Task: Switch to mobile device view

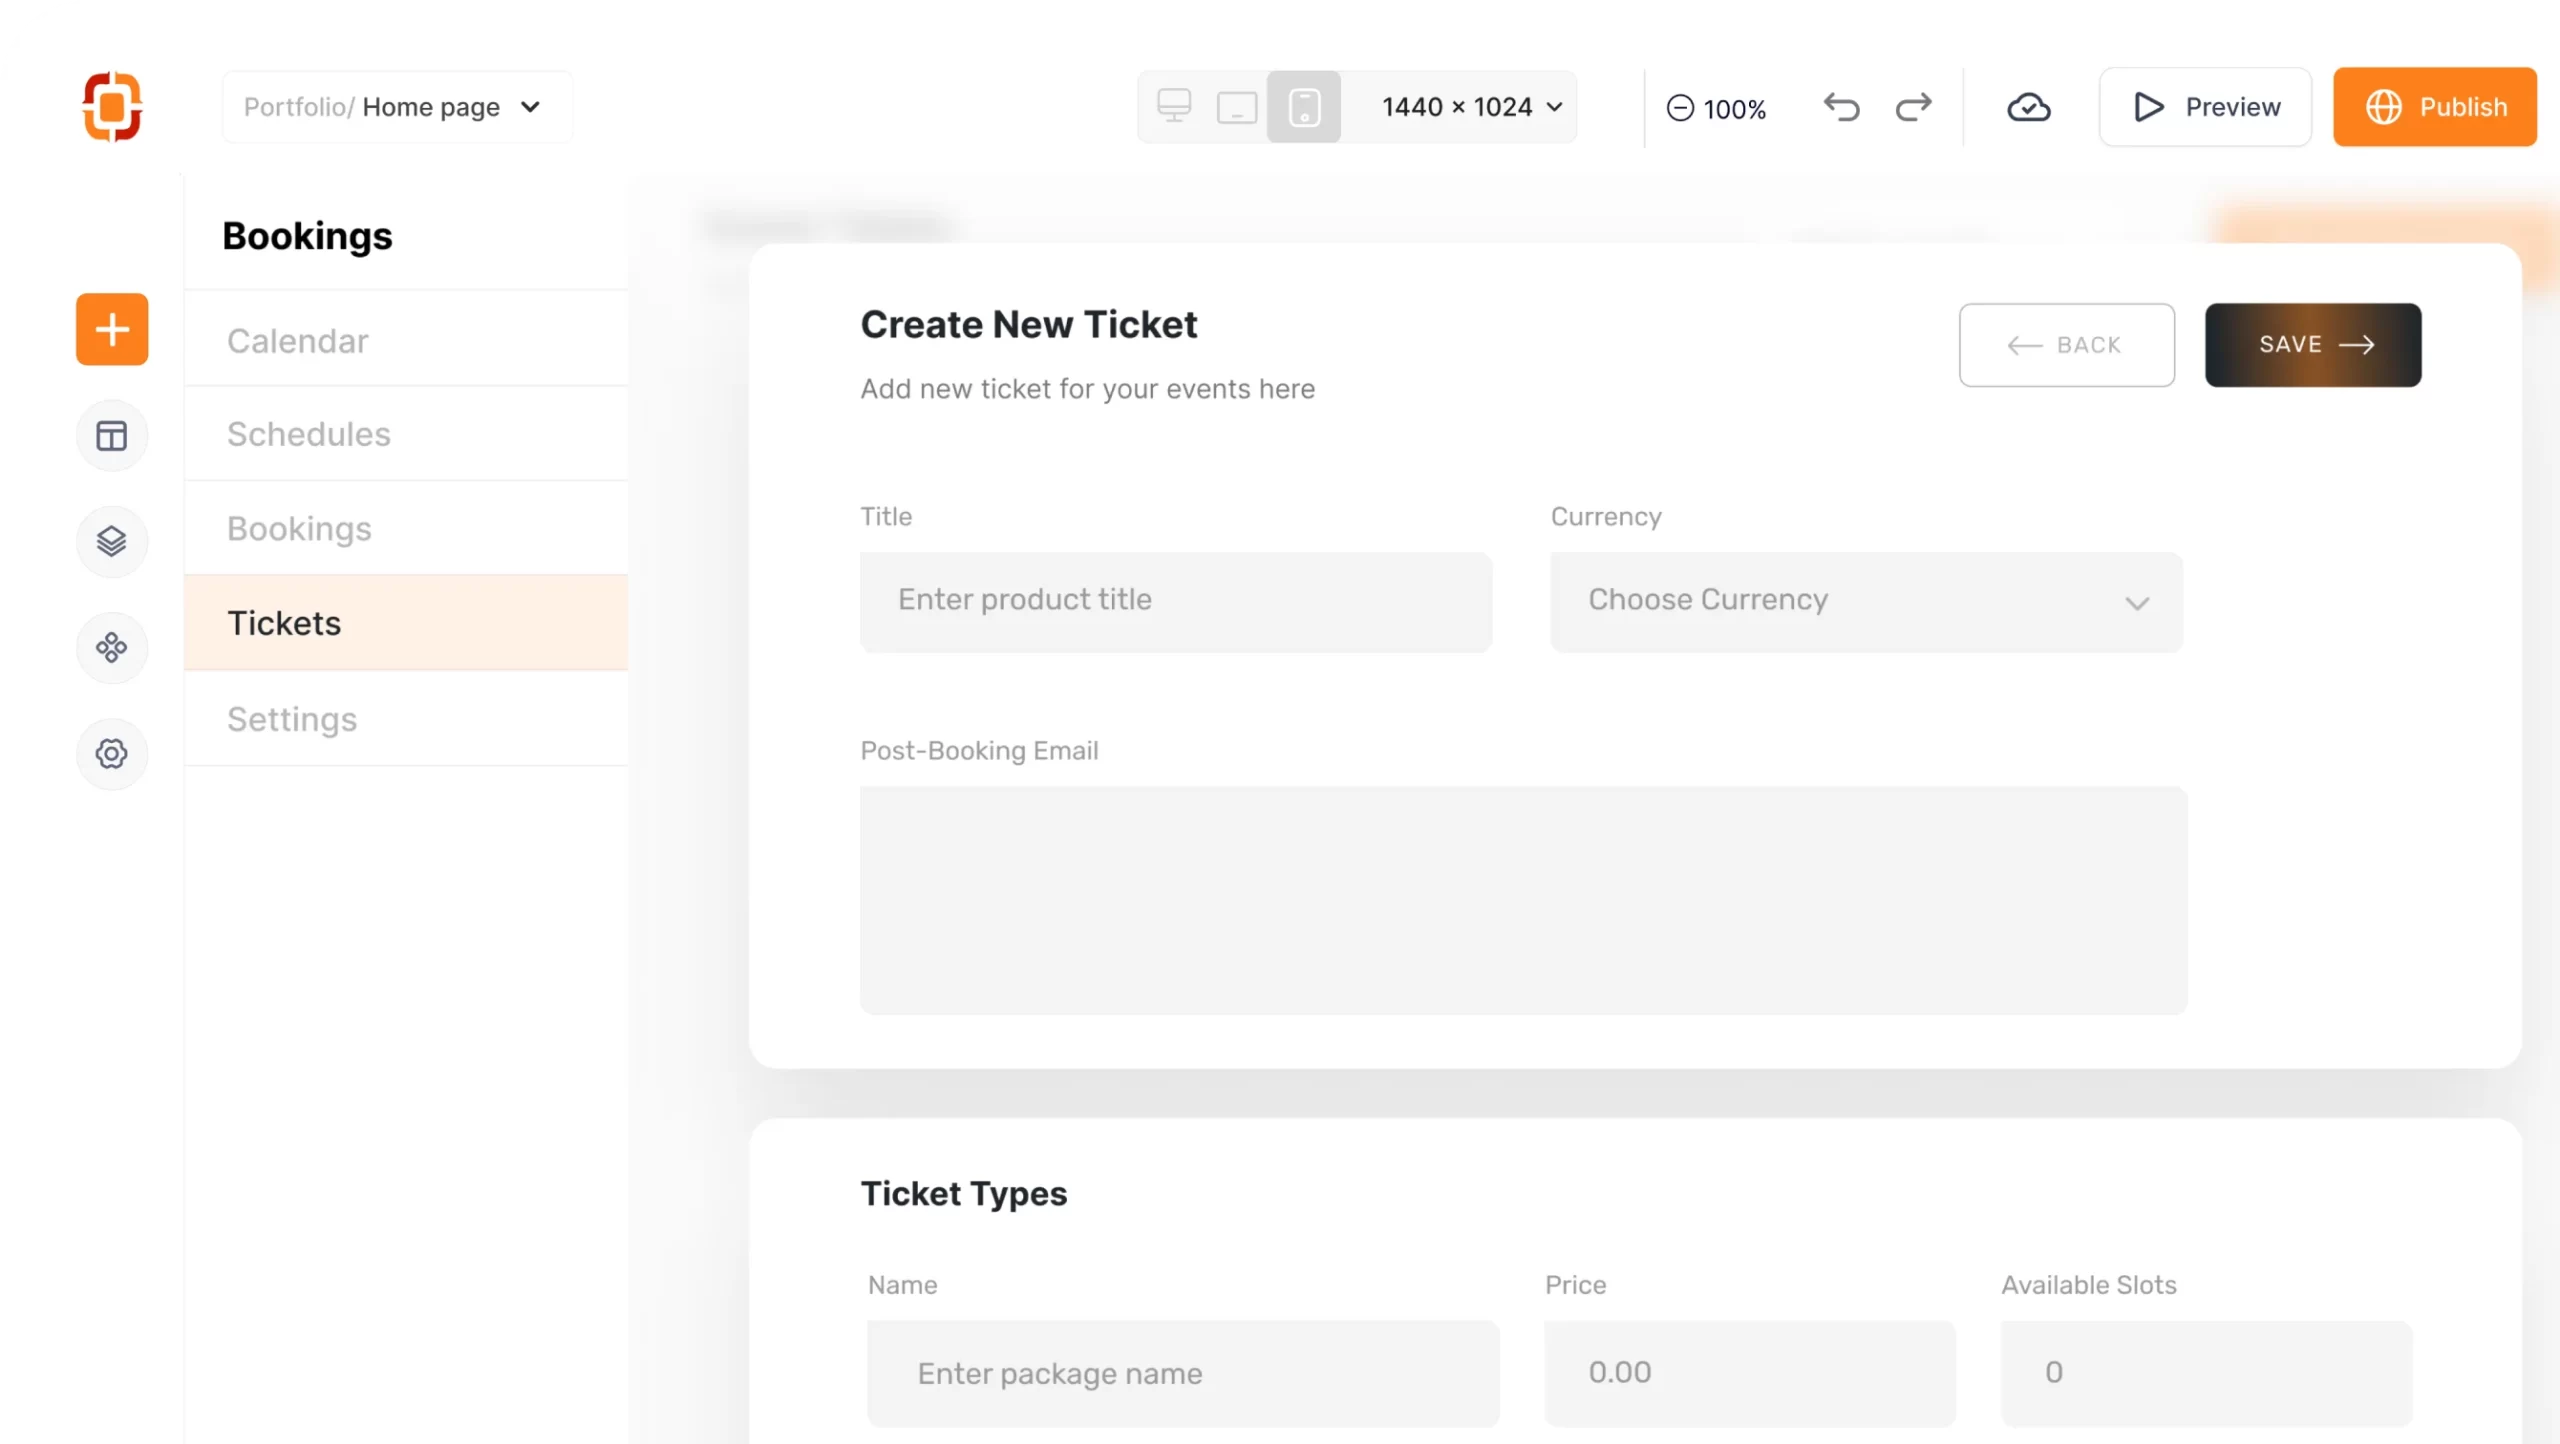Action: click(x=1304, y=107)
